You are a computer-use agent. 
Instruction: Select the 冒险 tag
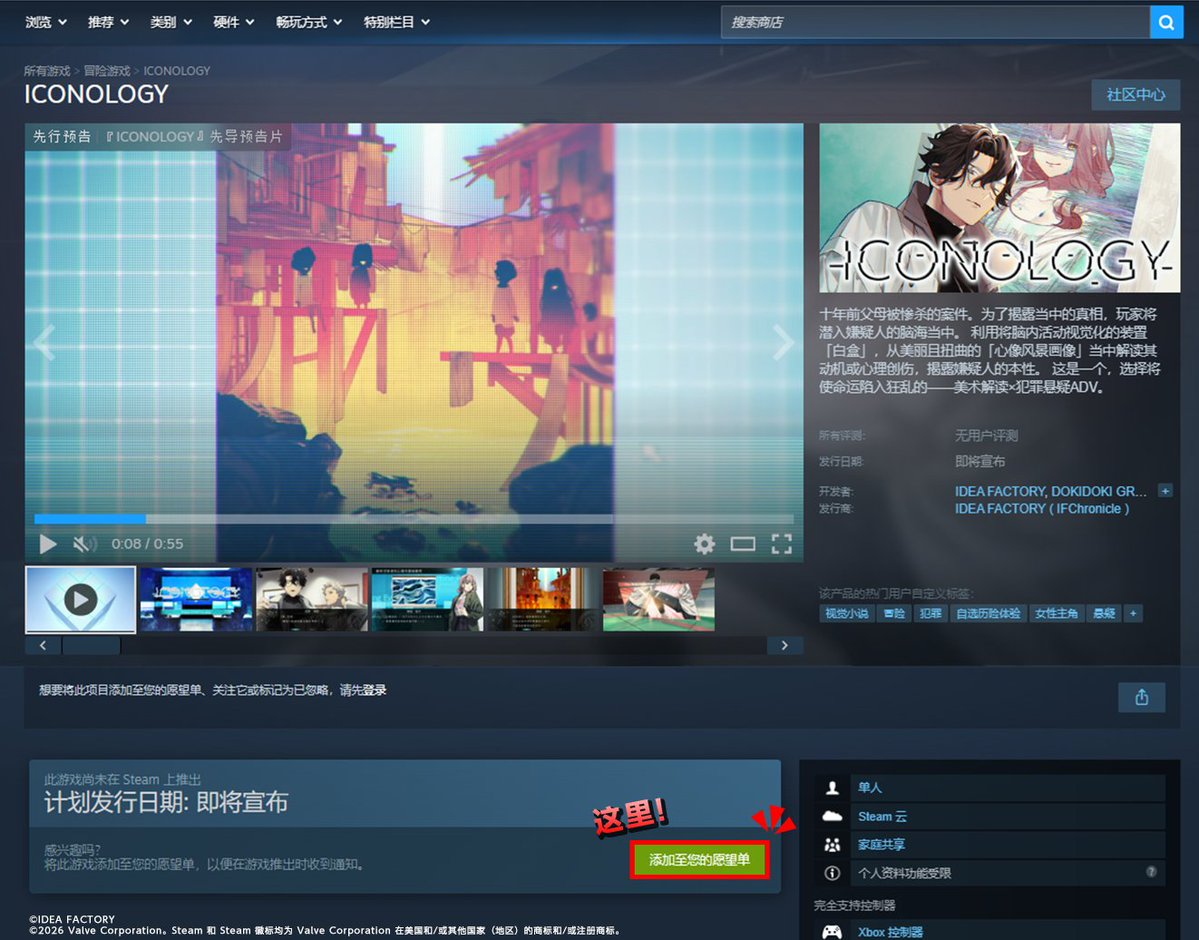[x=894, y=613]
